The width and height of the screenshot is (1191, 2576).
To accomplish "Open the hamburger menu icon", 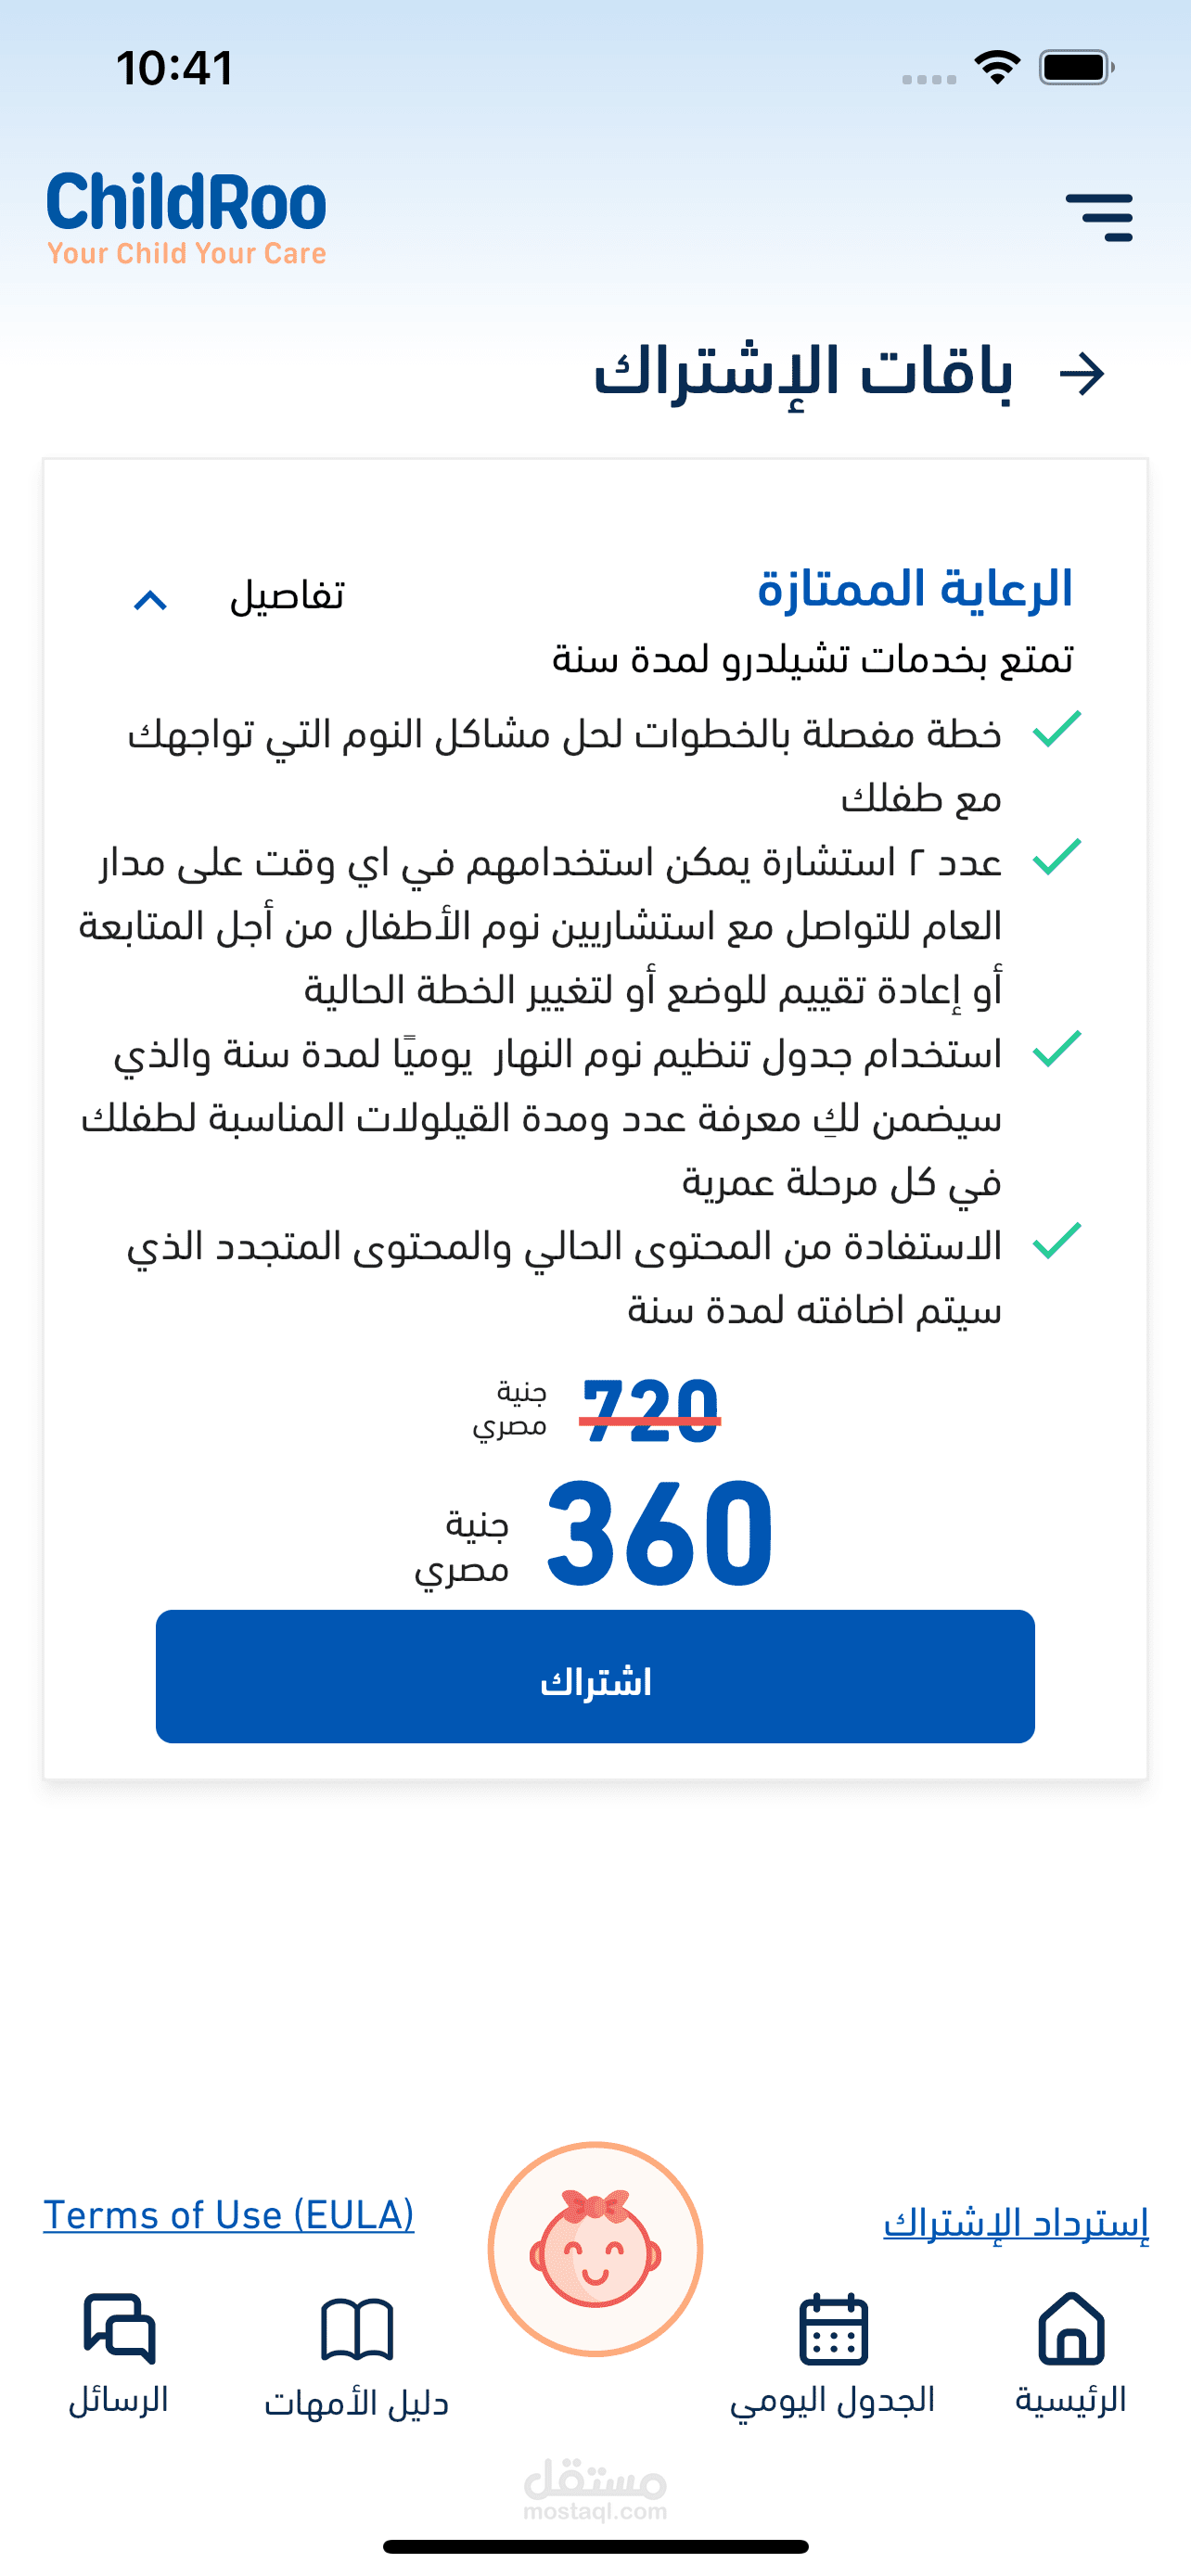I will 1099,217.
